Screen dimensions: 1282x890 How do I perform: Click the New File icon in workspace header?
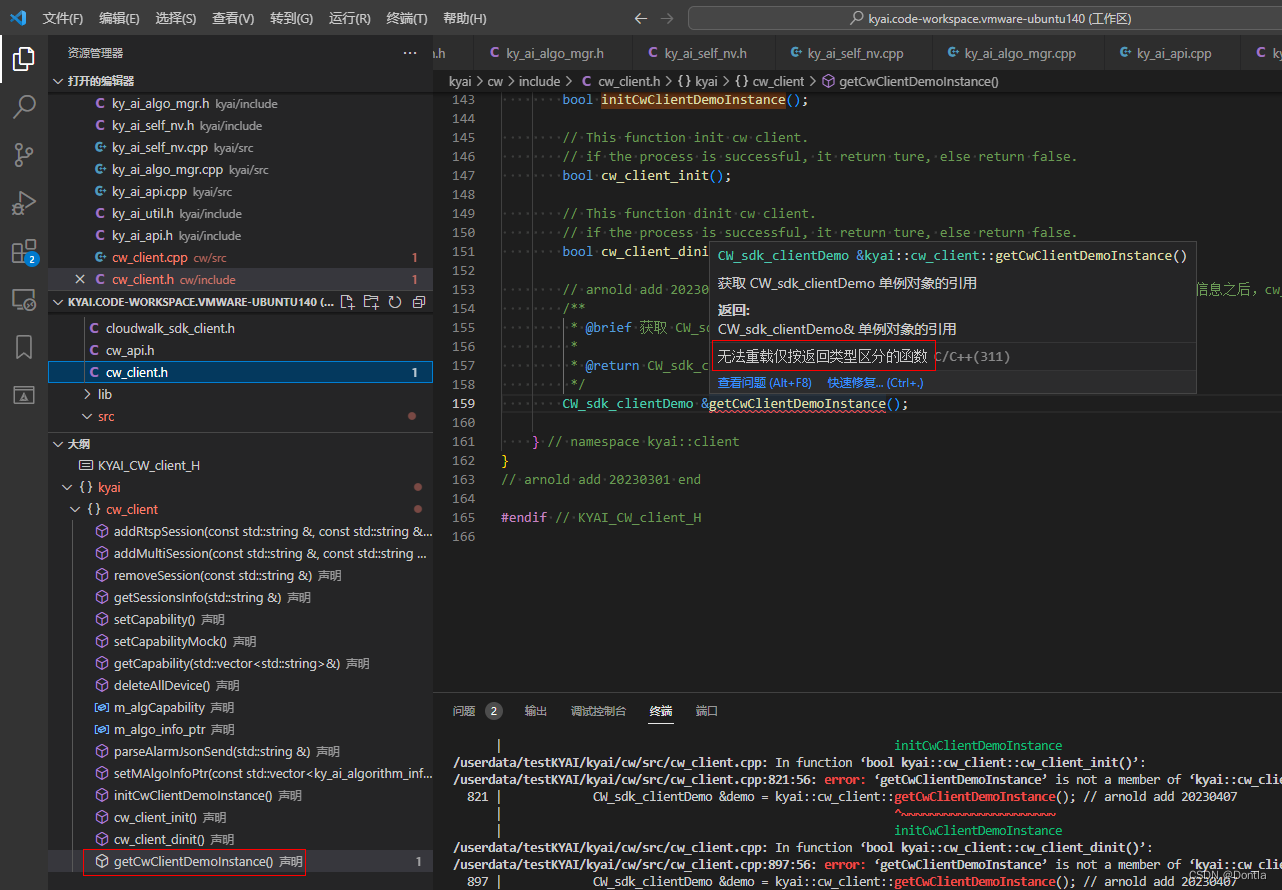click(347, 302)
